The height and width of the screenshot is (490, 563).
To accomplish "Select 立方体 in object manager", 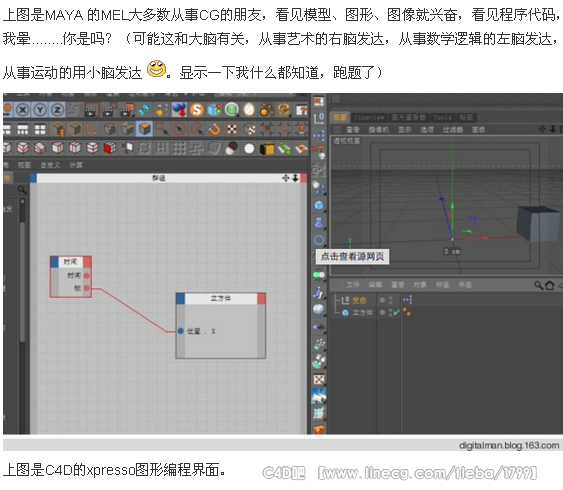I will pos(362,313).
